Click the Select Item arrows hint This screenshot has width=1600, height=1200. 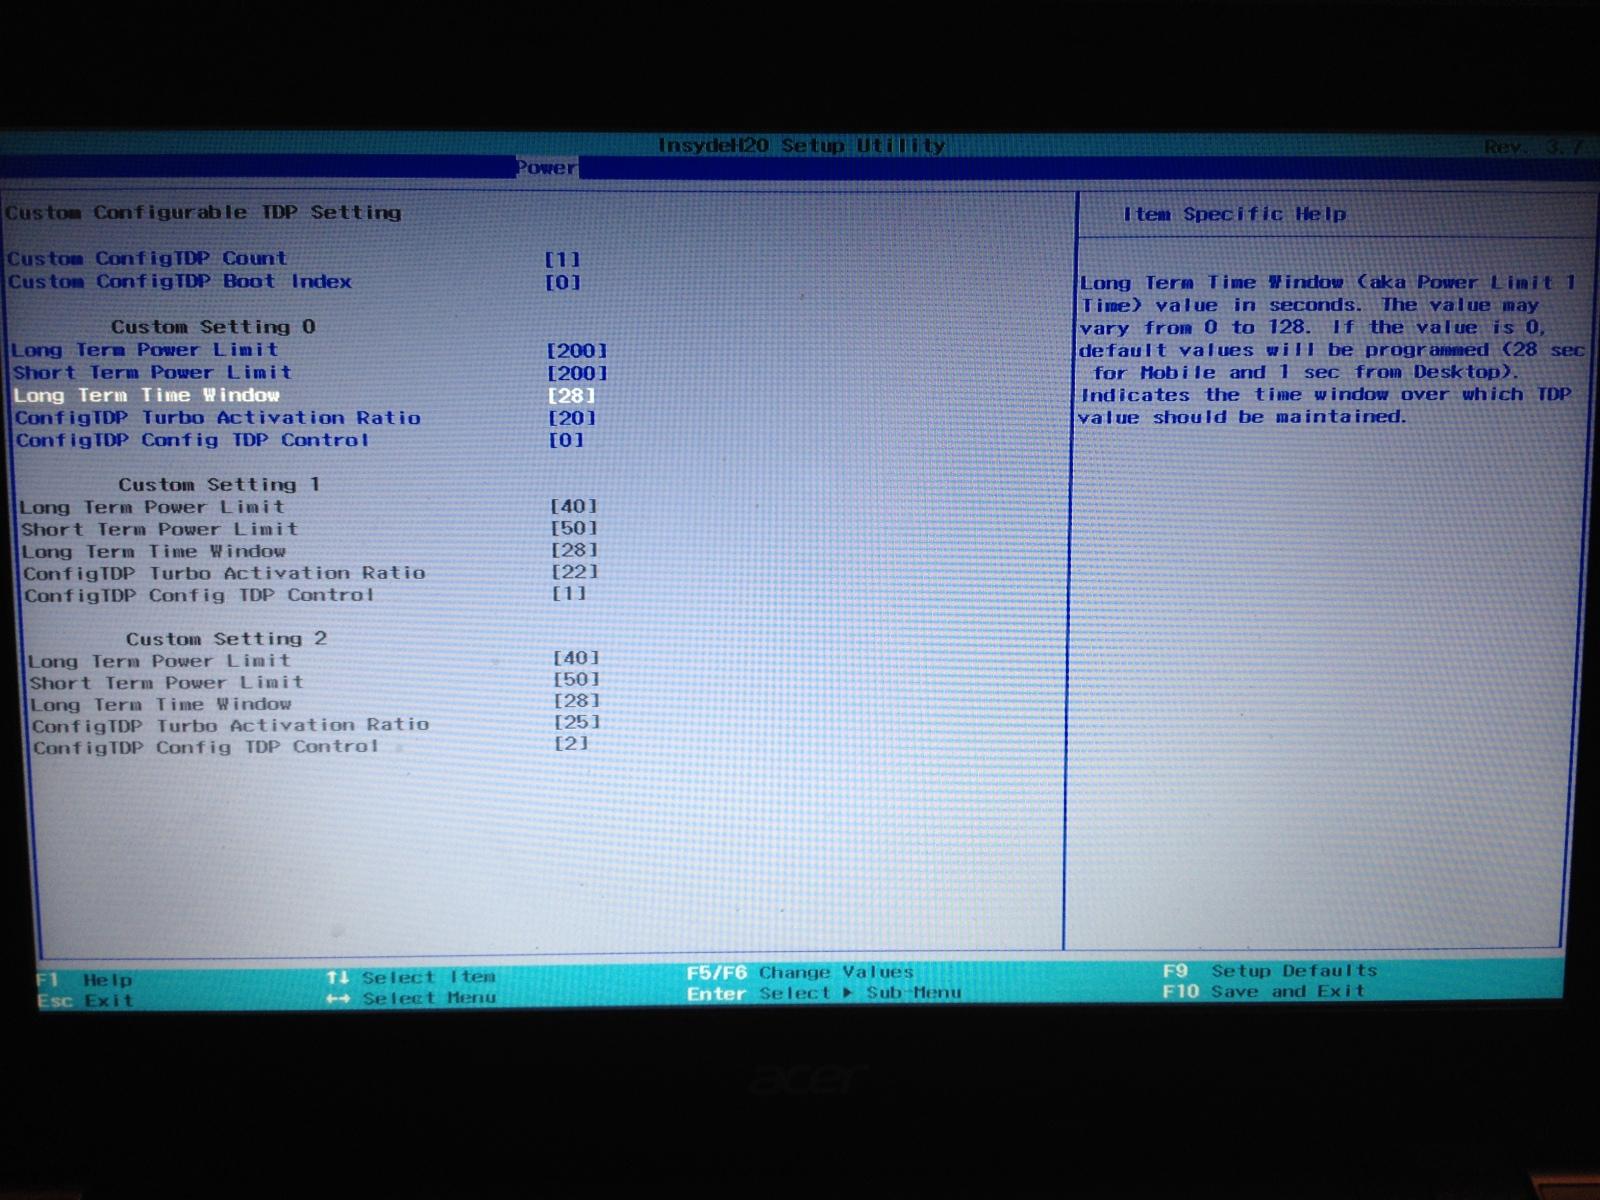tap(411, 977)
